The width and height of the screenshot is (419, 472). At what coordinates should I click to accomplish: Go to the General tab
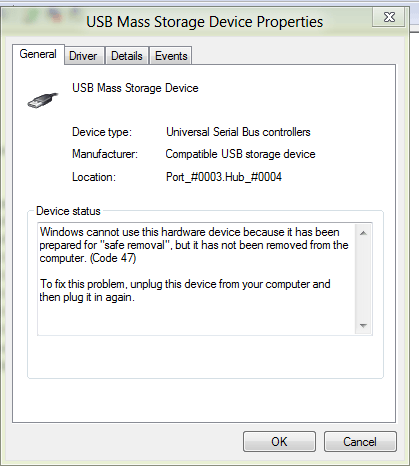coord(38,54)
